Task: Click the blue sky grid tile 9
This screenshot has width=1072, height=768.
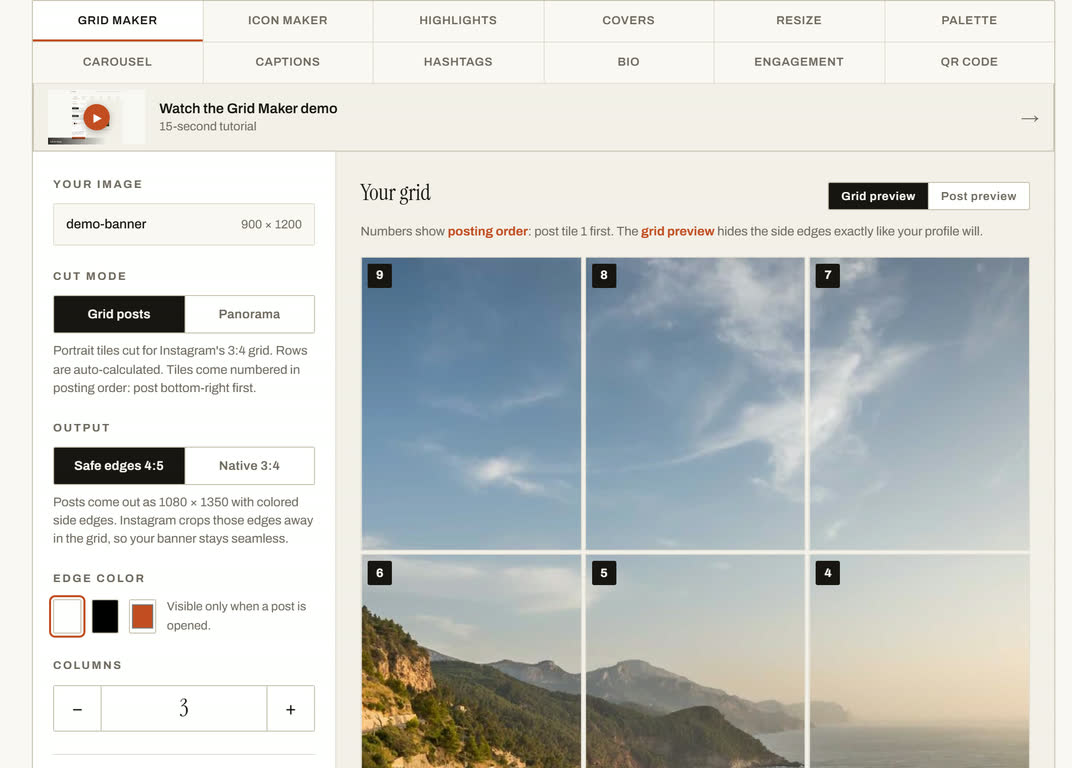Action: [471, 403]
